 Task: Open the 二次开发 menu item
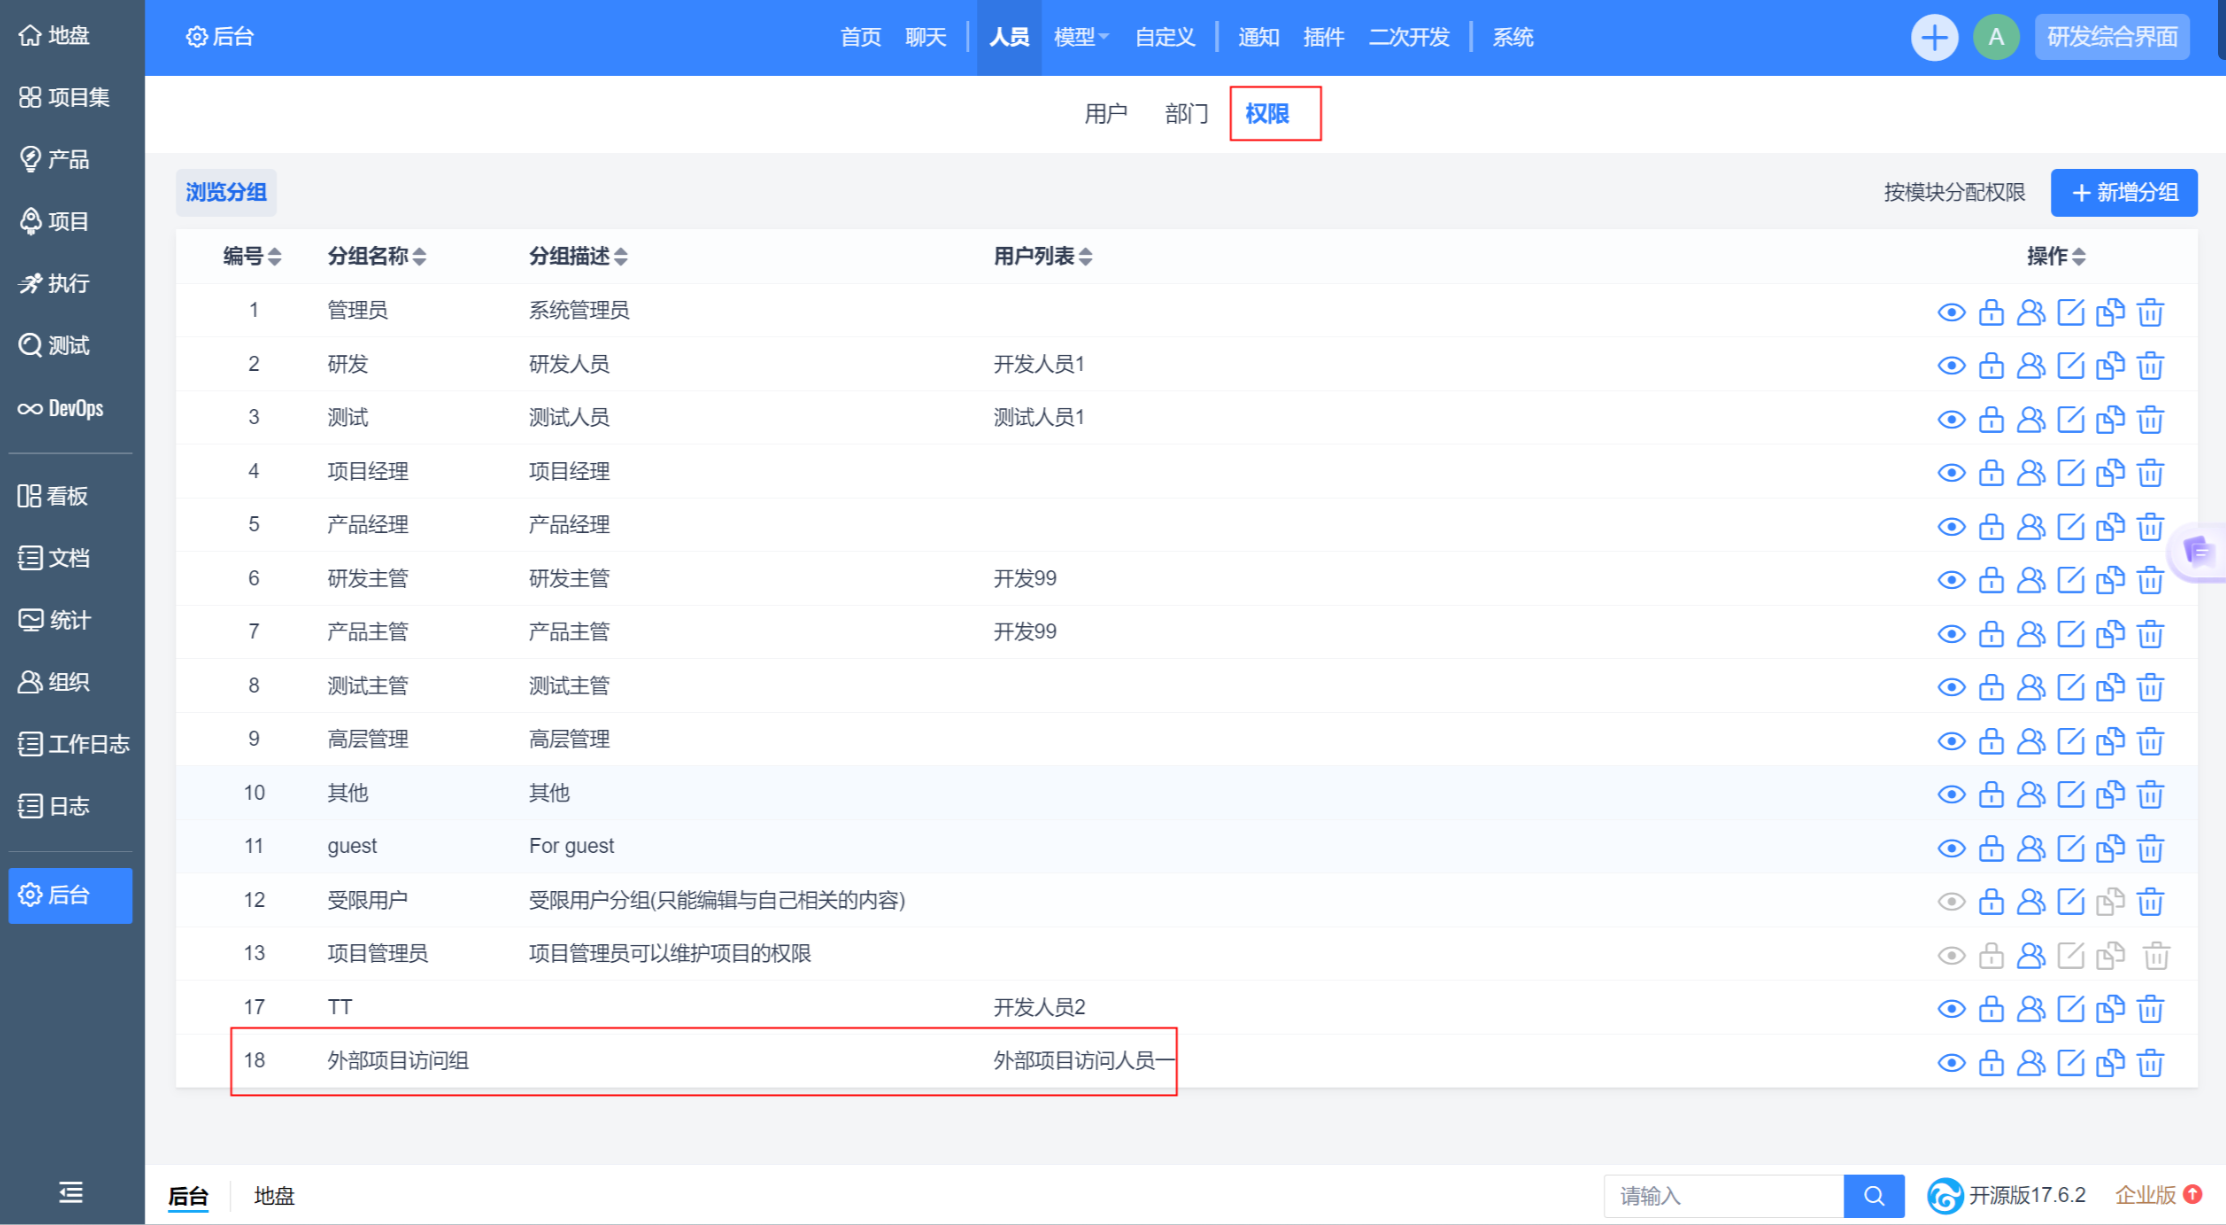point(1408,37)
